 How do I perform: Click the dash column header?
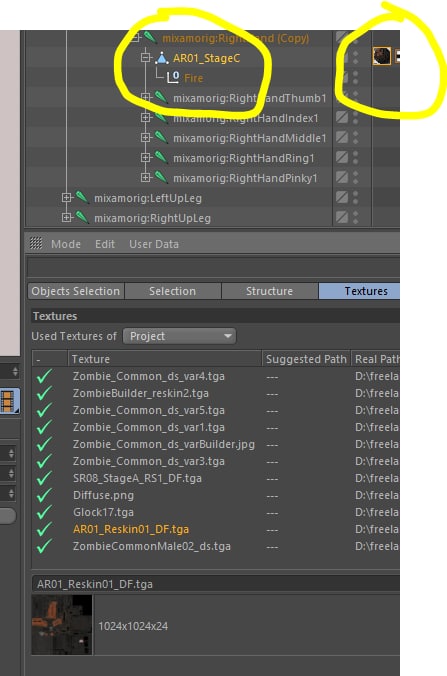click(50, 359)
